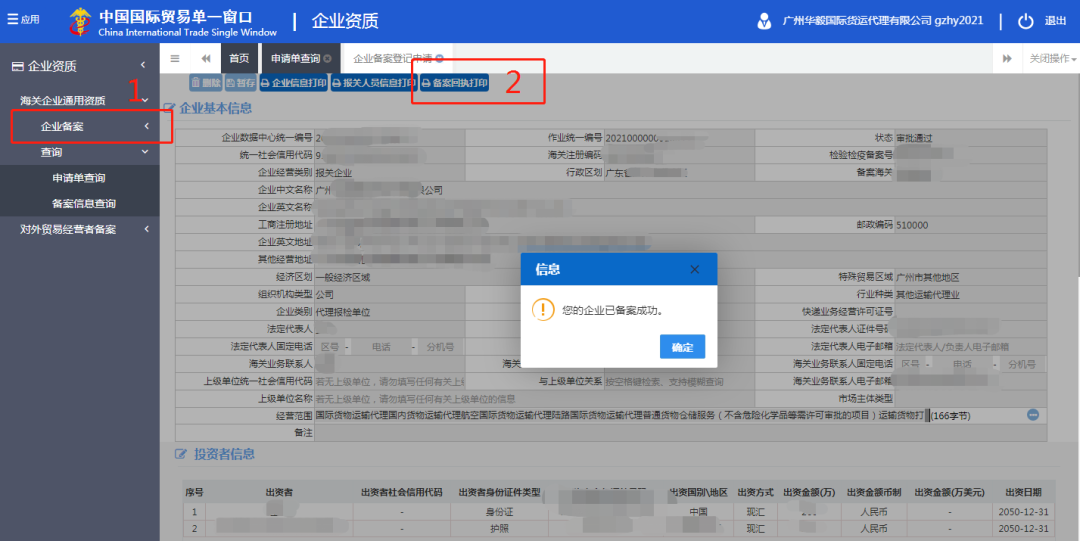This screenshot has width=1080, height=541.
Task: Click the user avatar icon
Action: click(x=764, y=21)
